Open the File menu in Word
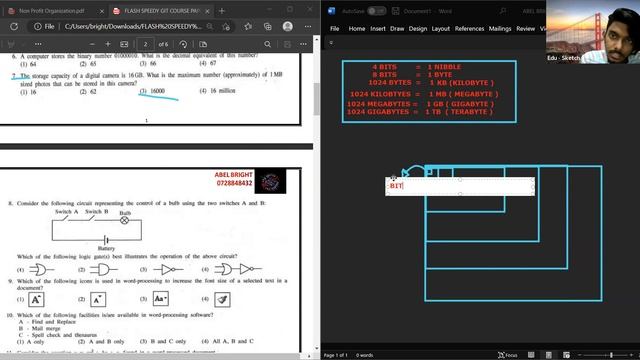640x360 pixels. [x=335, y=29]
